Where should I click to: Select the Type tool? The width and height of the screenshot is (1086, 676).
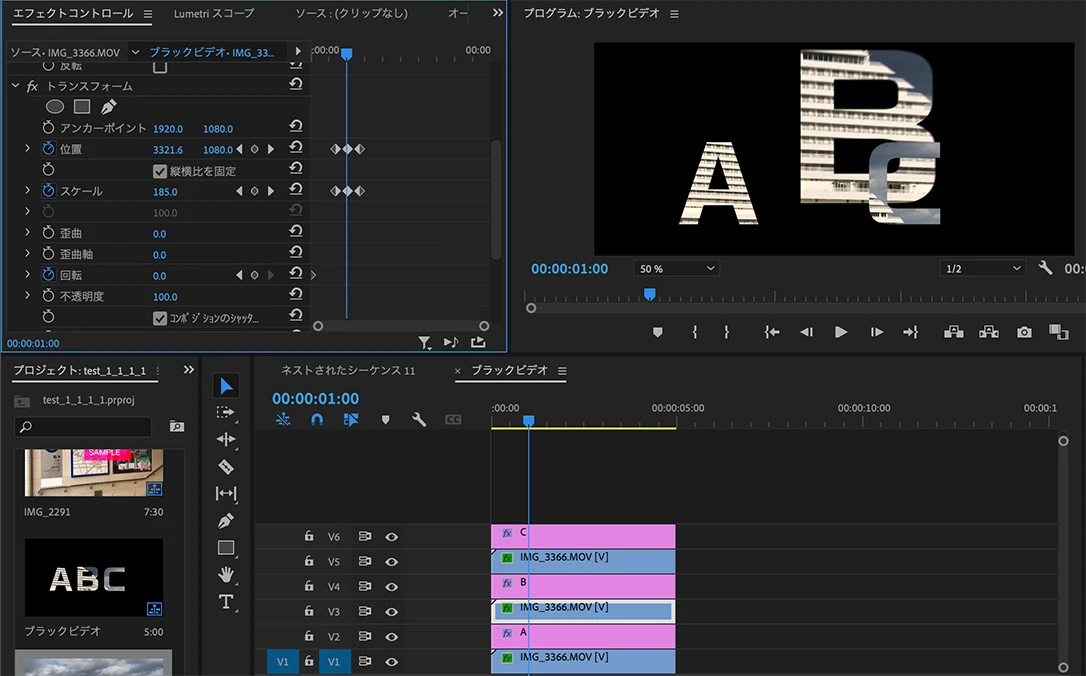pos(226,601)
